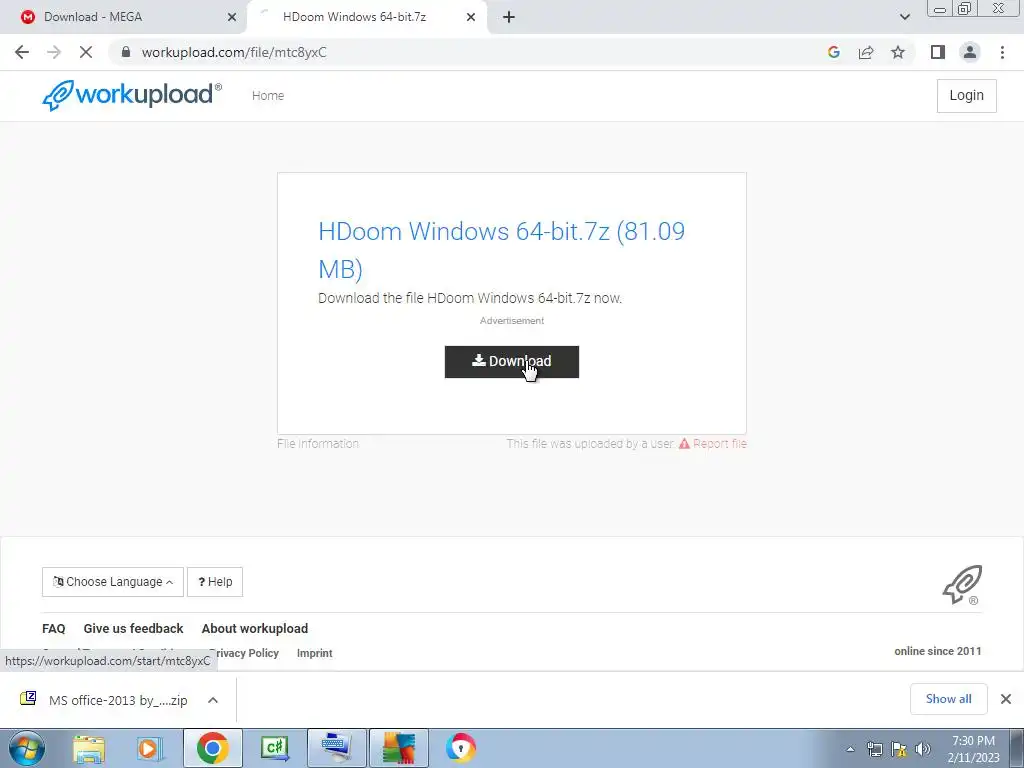
Task: Click the rocket icon in the footer
Action: [962, 584]
